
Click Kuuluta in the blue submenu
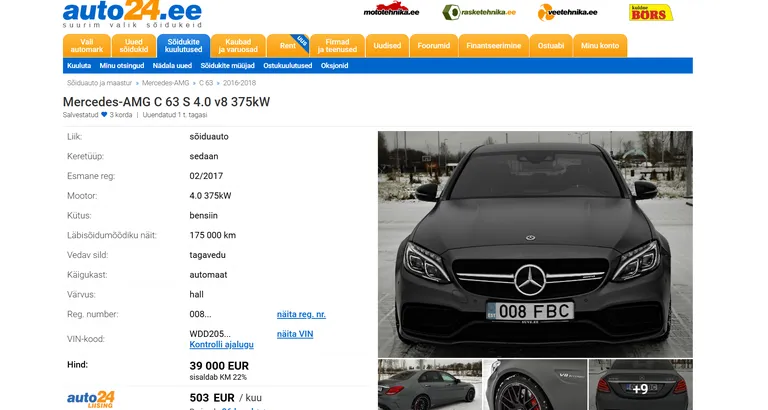(x=79, y=66)
